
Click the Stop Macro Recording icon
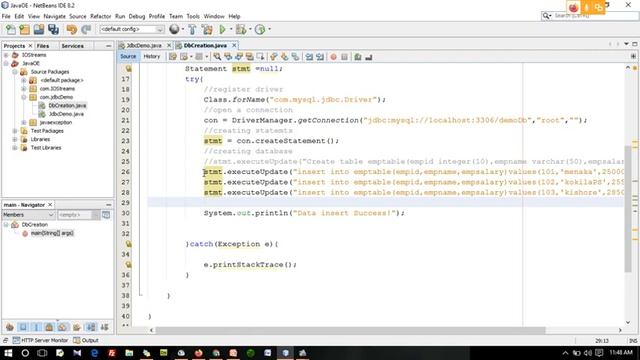[x=344, y=57]
